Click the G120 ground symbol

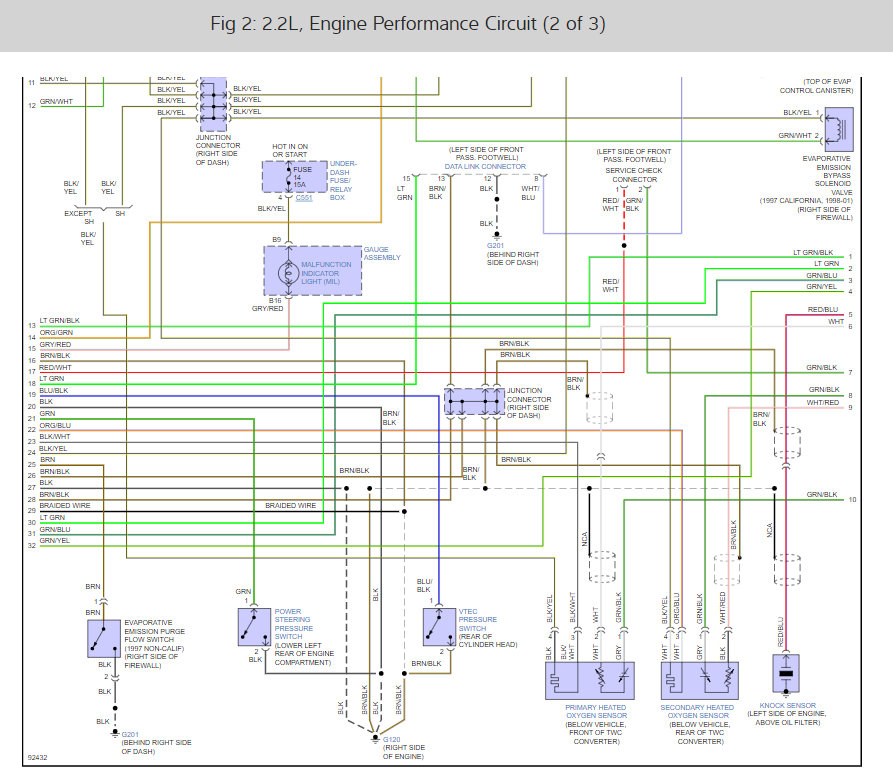(x=375, y=738)
